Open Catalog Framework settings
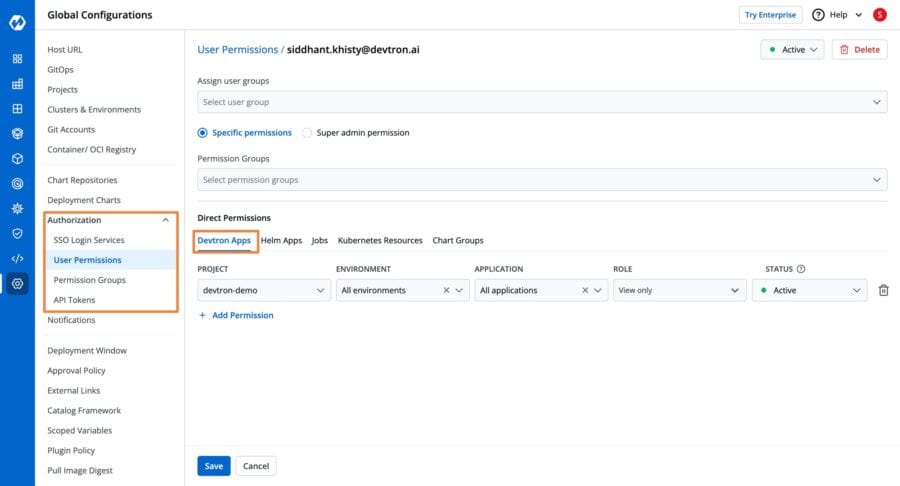 coord(84,411)
